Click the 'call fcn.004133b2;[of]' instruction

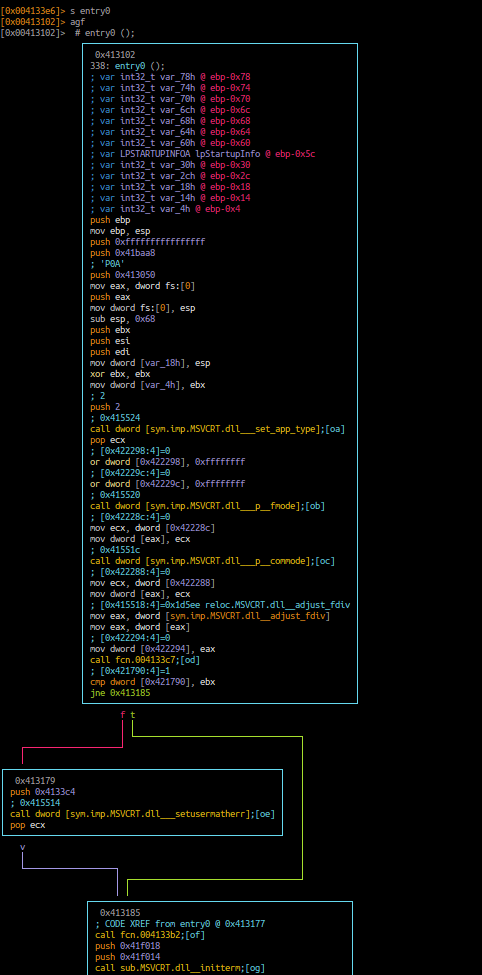tap(150, 935)
